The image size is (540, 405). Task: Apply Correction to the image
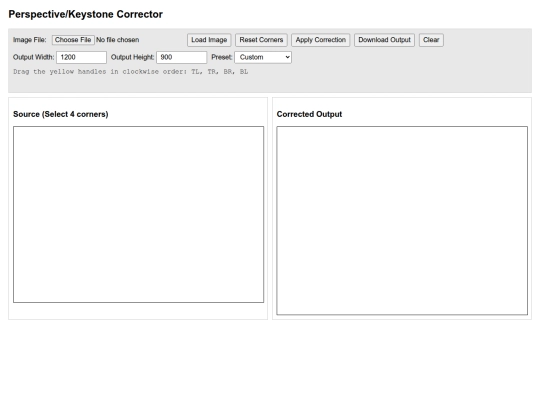pos(321,40)
